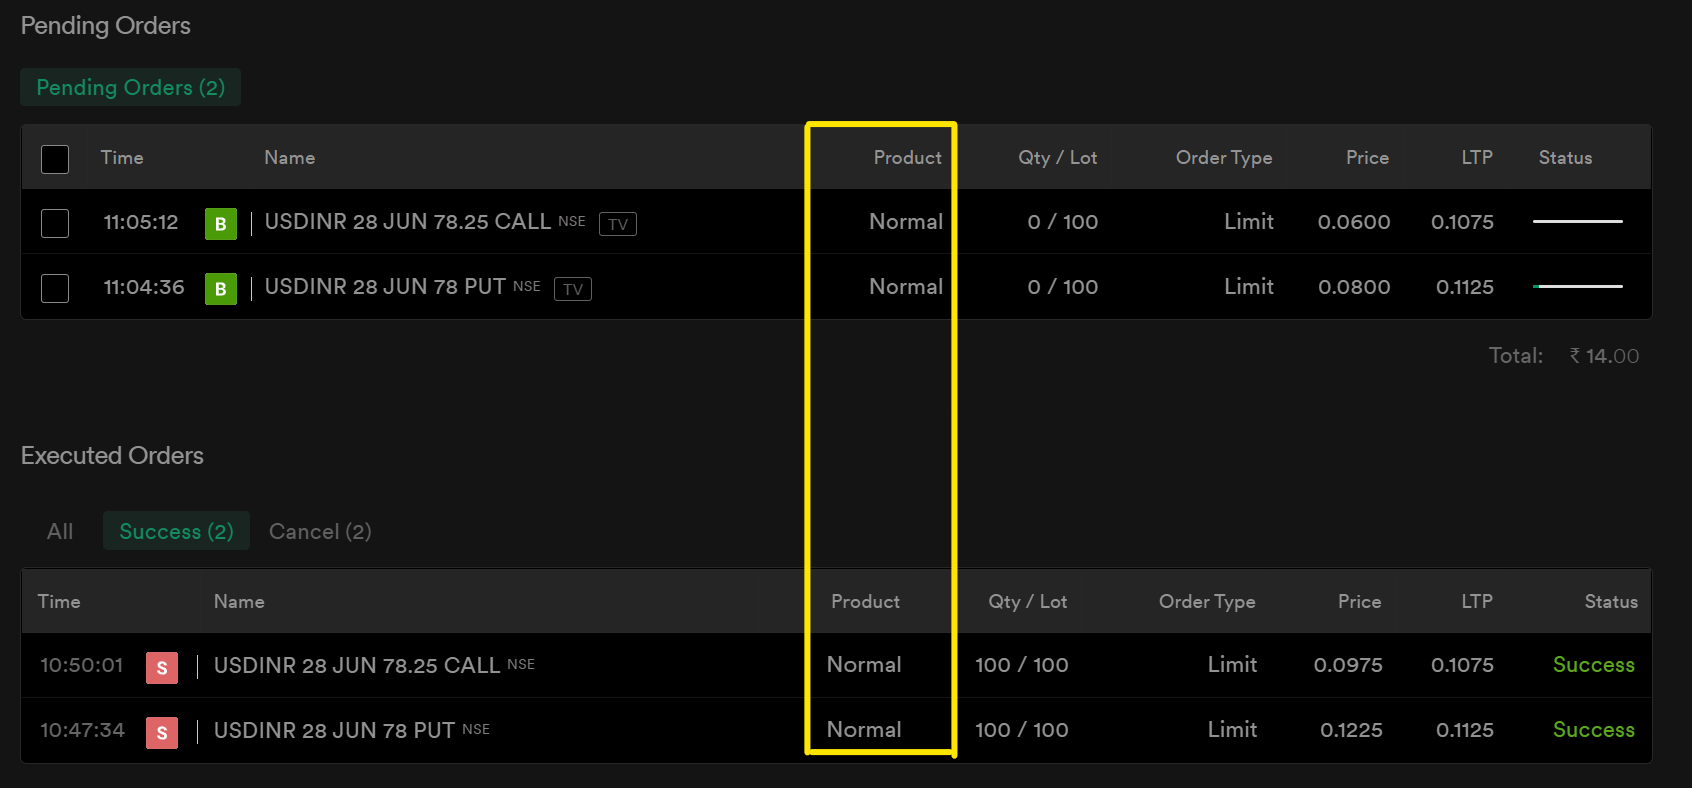Open the Pending Orders (2) tab
The width and height of the screenshot is (1692, 788).
point(131,87)
